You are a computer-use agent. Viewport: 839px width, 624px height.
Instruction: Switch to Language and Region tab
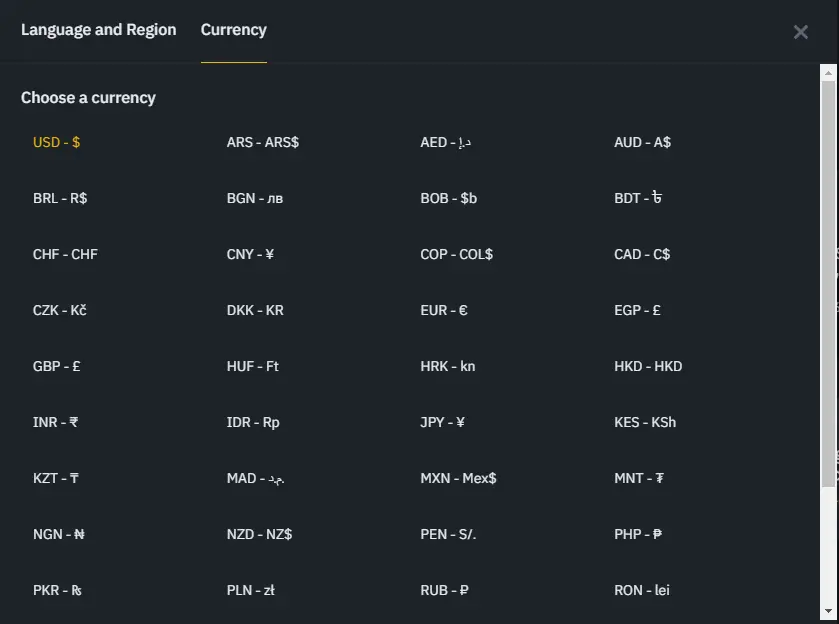[98, 30]
